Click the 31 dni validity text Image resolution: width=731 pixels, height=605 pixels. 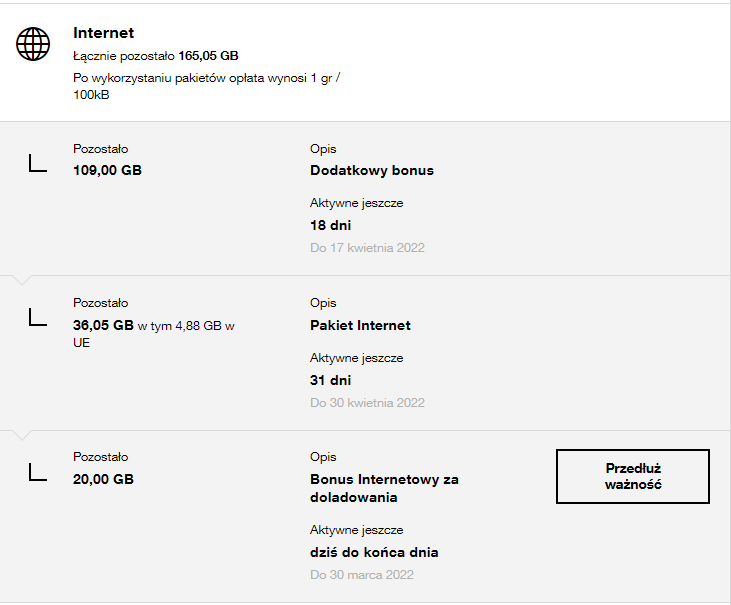(331, 380)
